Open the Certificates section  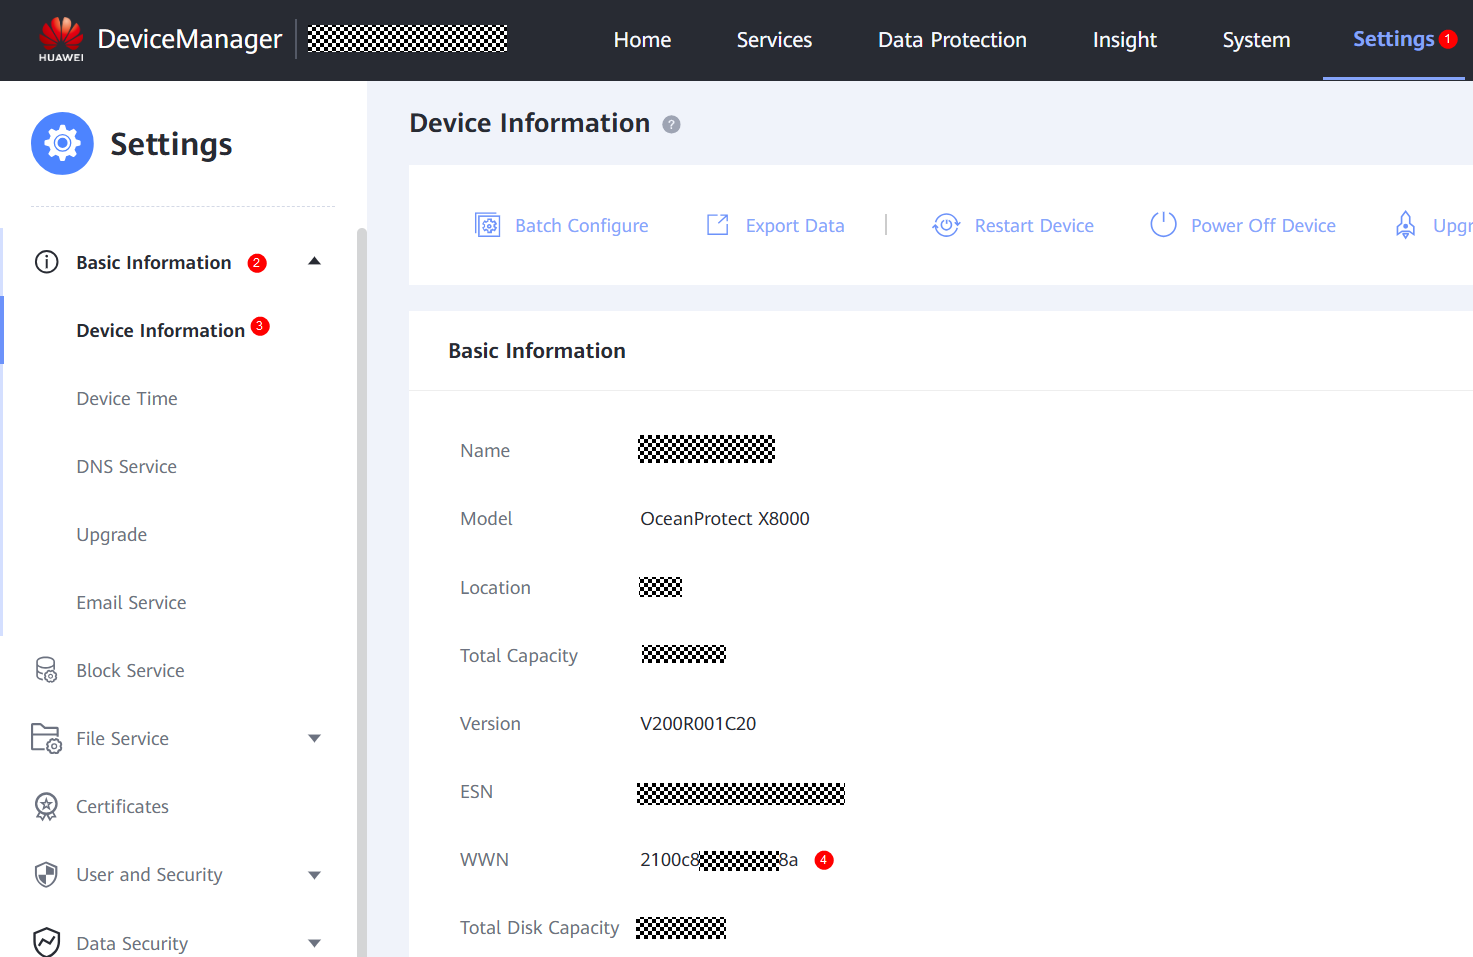coord(122,806)
